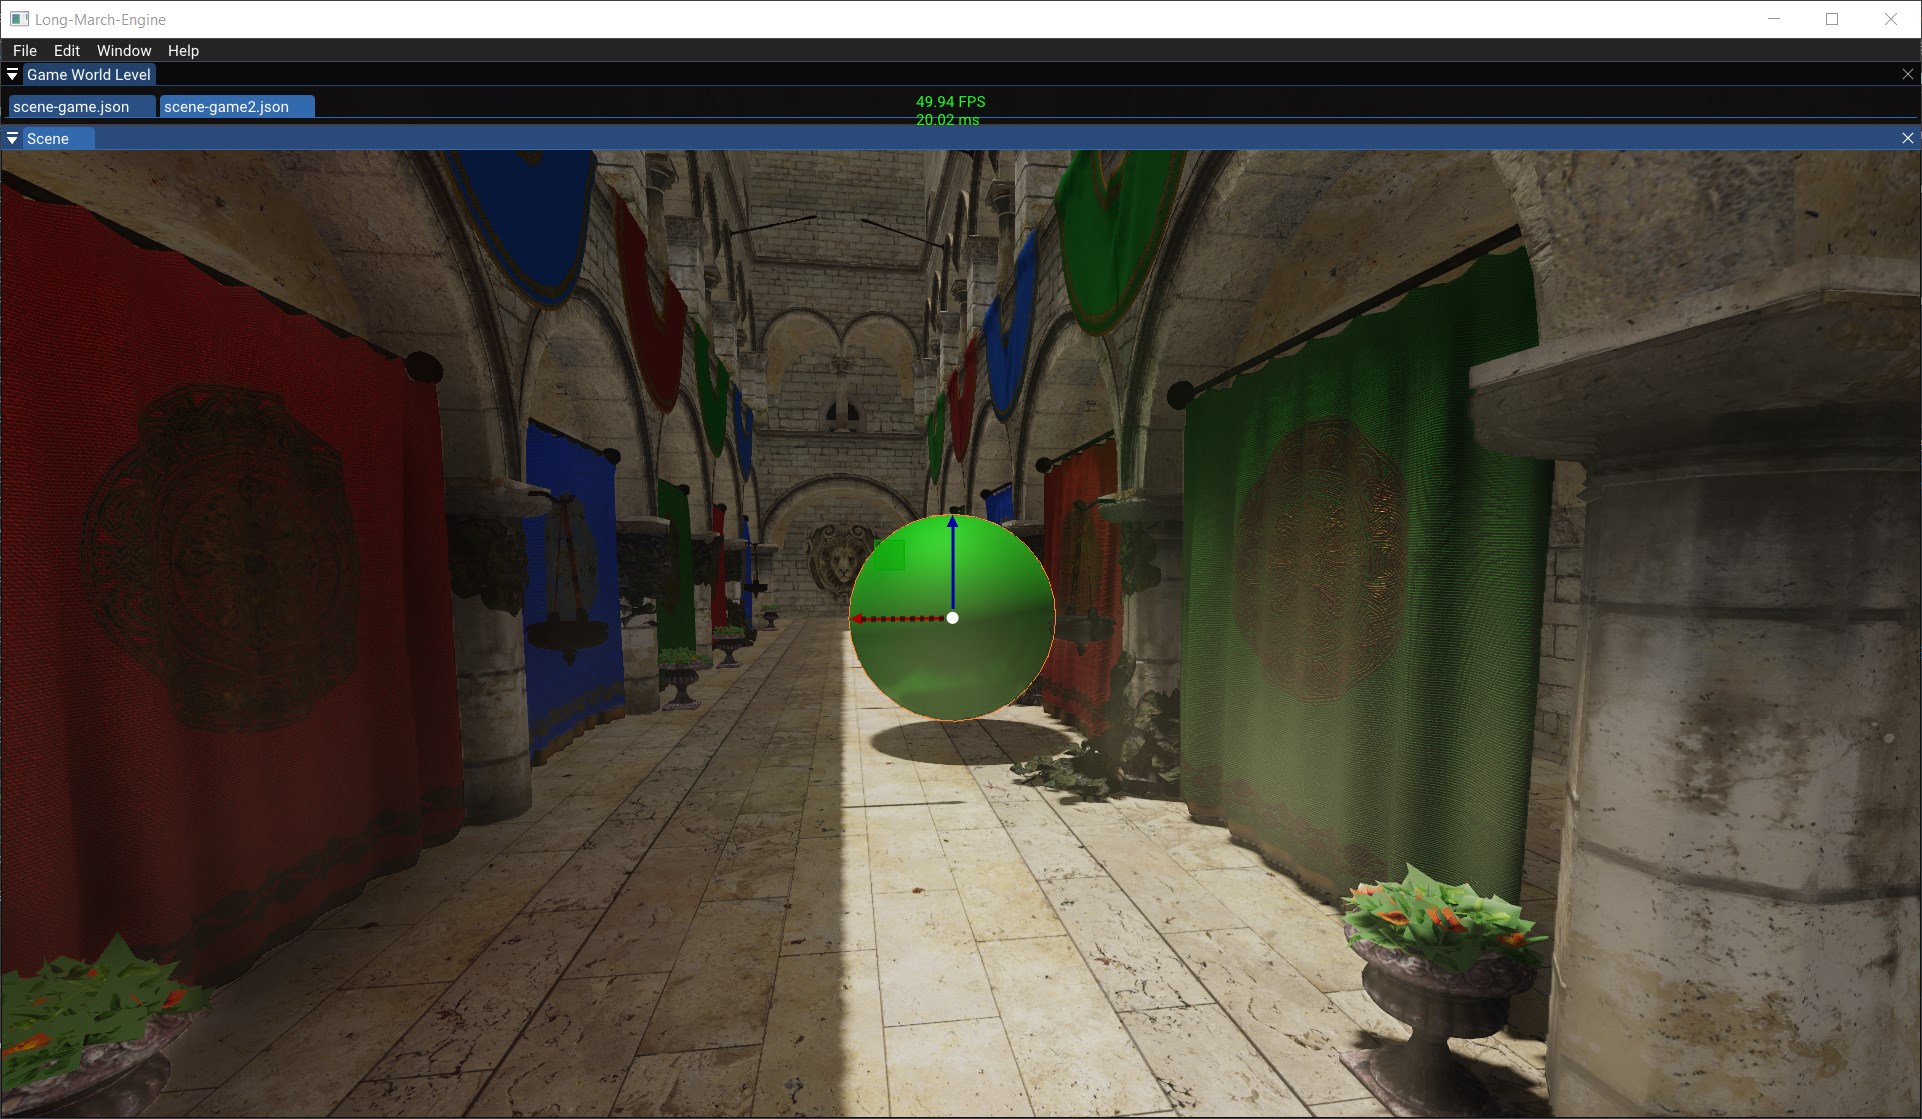Open the Edit menu

point(66,50)
